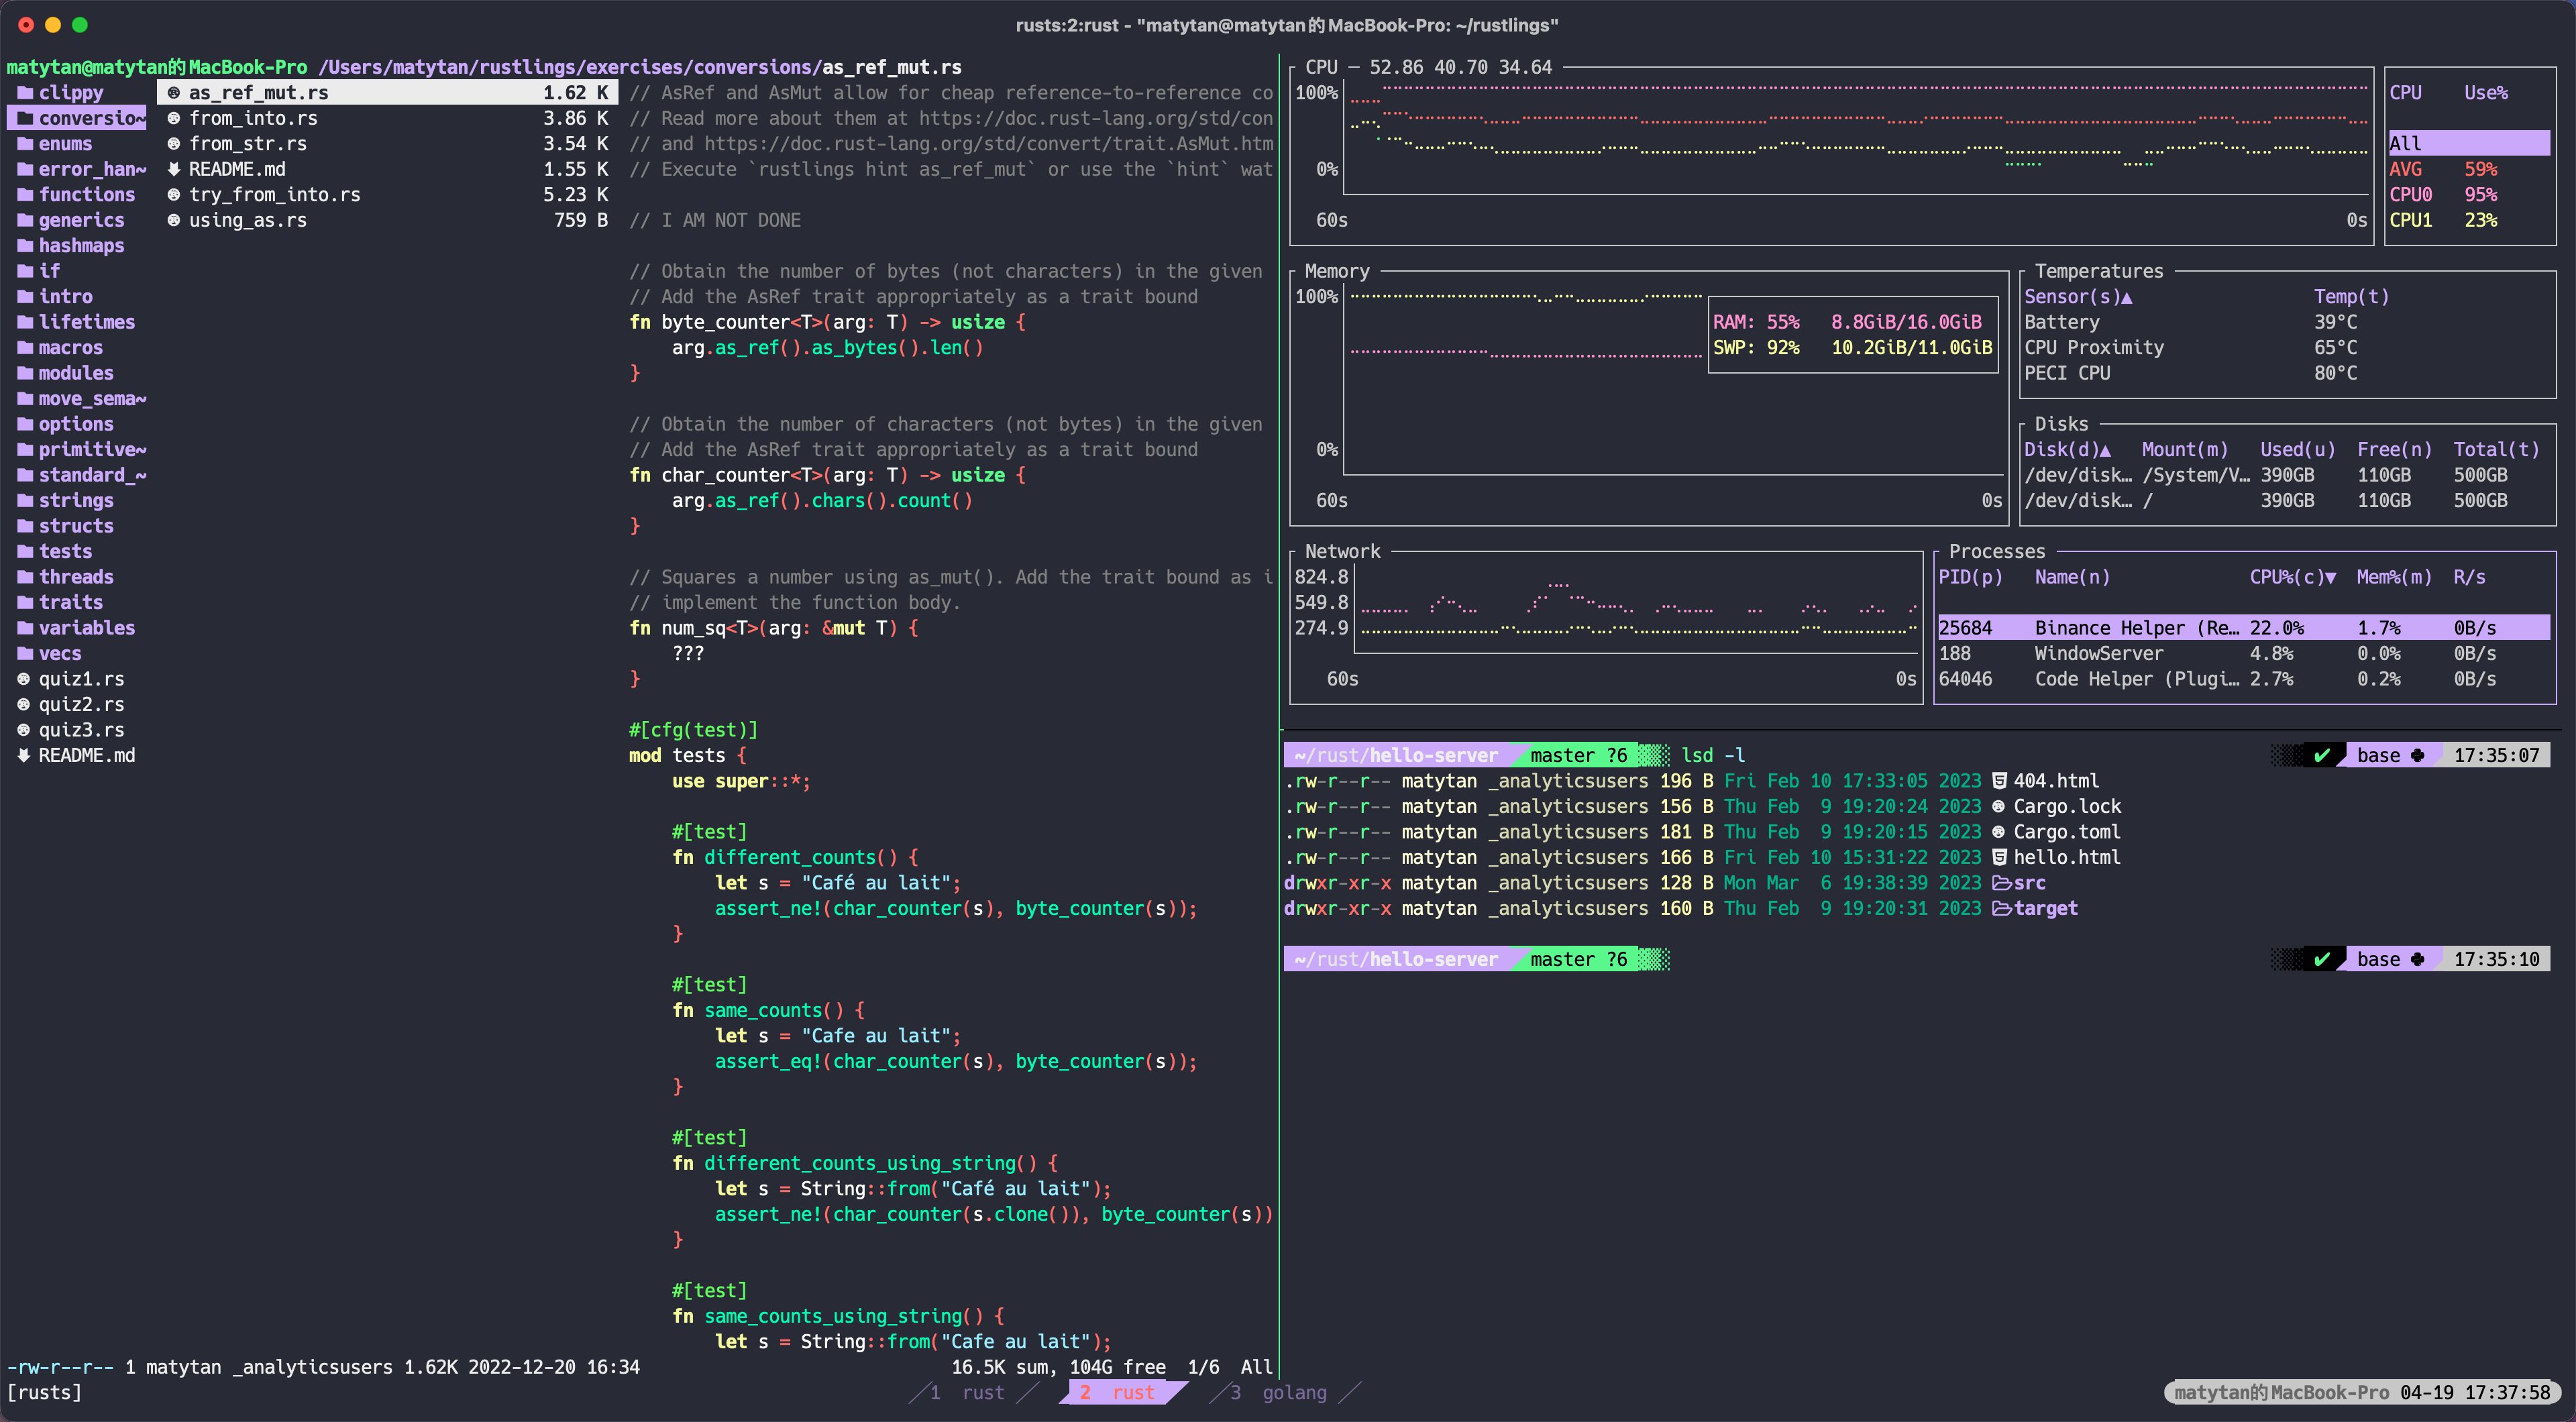Screen dimensions: 2576x1422
Task: Sort processes by CPU%(c) column header
Action: tap(2291, 577)
